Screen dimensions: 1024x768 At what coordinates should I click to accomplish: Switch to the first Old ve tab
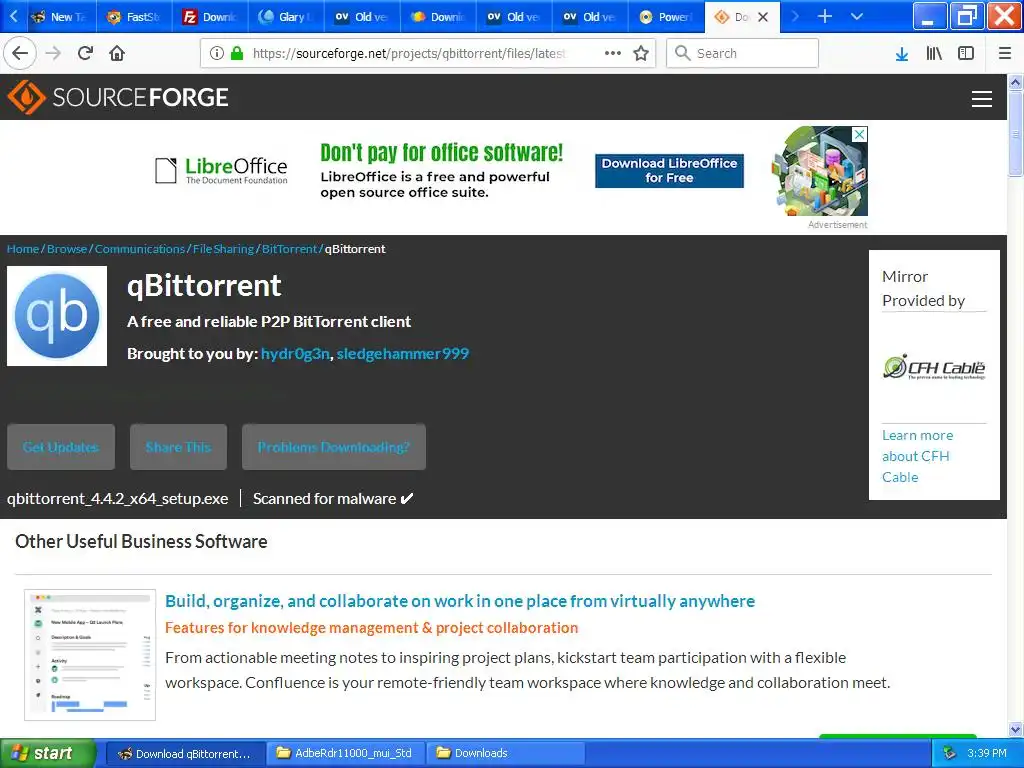[x=362, y=17]
